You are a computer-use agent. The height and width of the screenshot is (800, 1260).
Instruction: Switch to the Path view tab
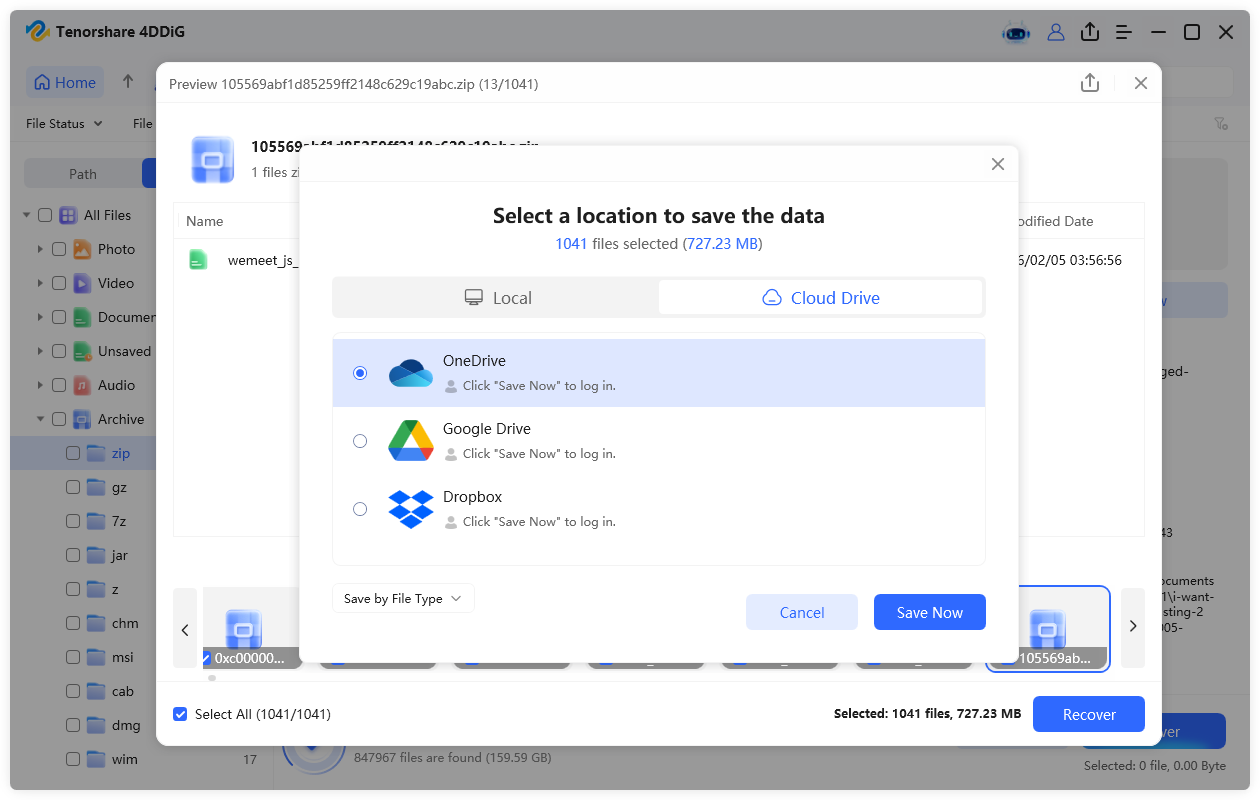point(83,173)
